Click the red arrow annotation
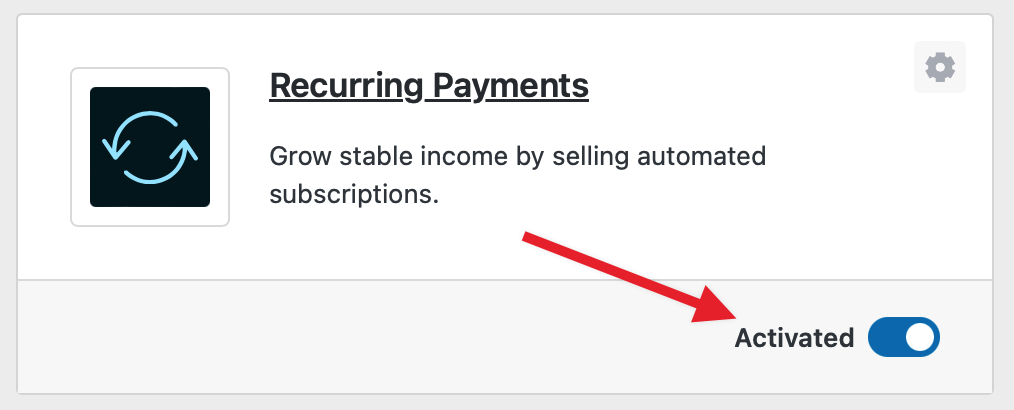Screen dimensions: 1014x410 [610, 273]
